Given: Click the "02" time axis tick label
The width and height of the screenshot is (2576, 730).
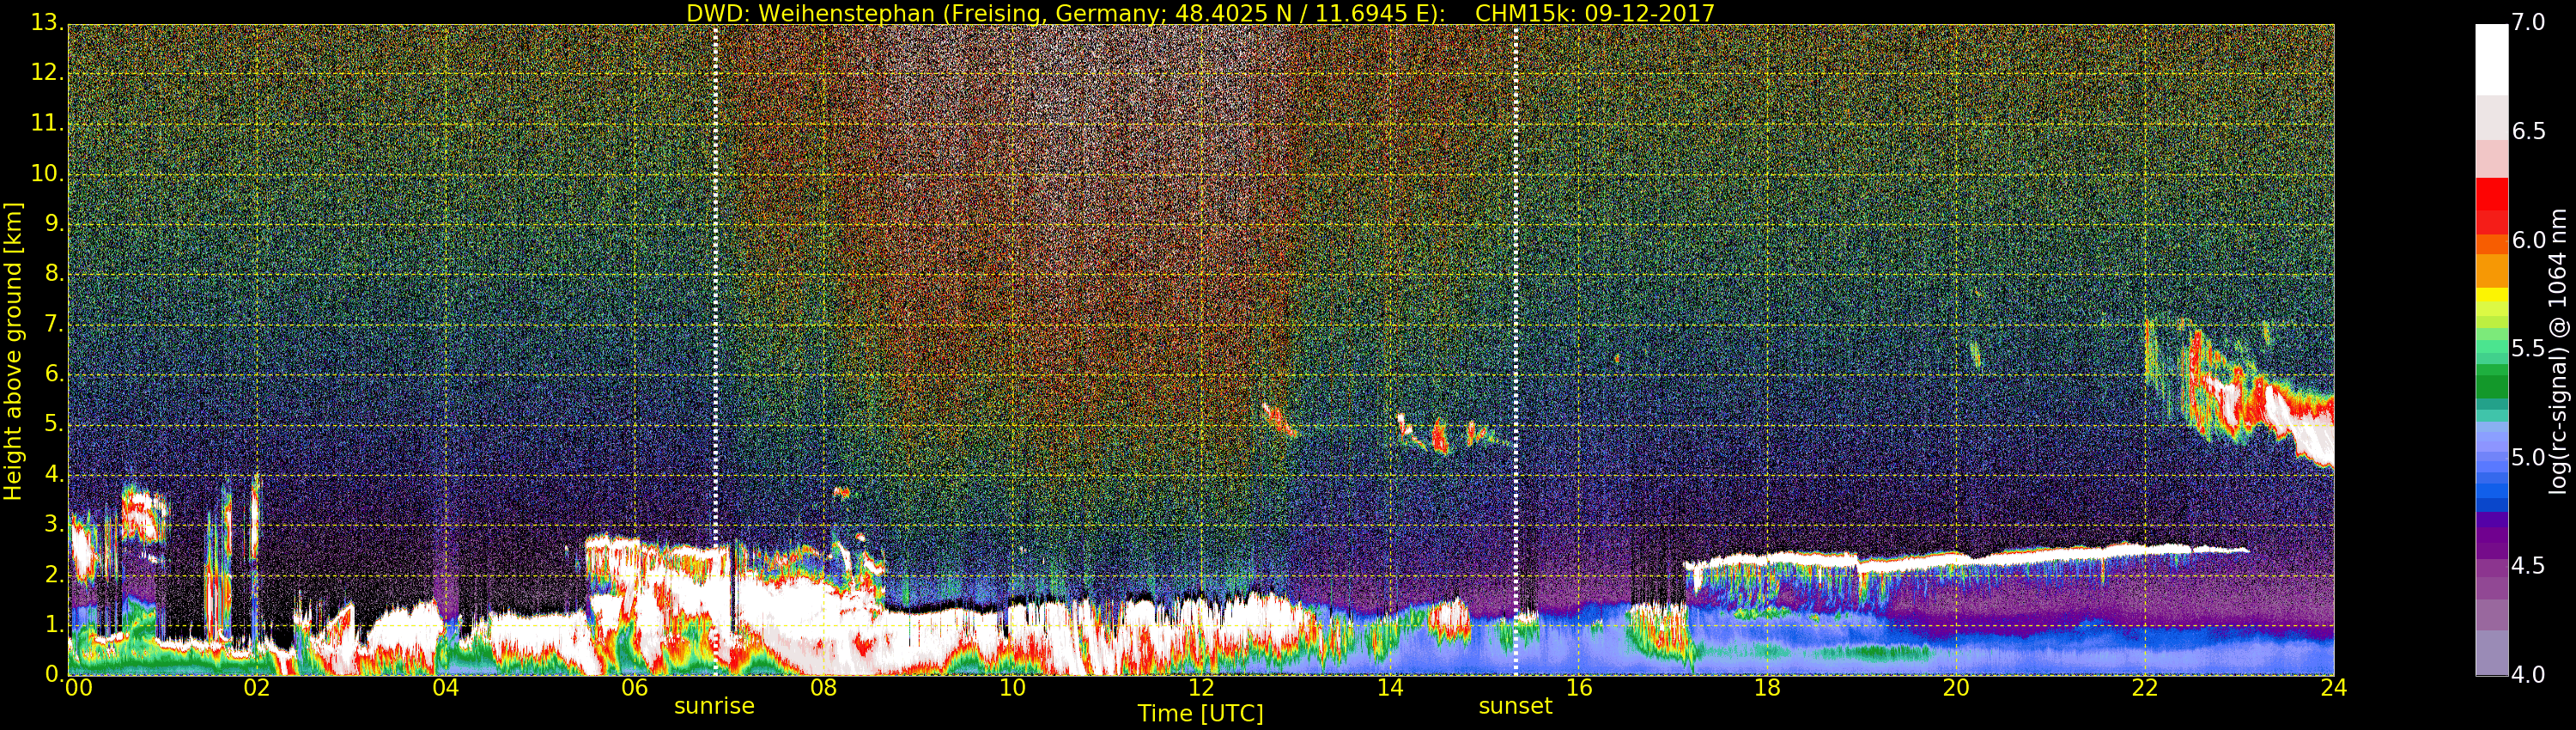Looking at the screenshot, I should click(x=257, y=687).
